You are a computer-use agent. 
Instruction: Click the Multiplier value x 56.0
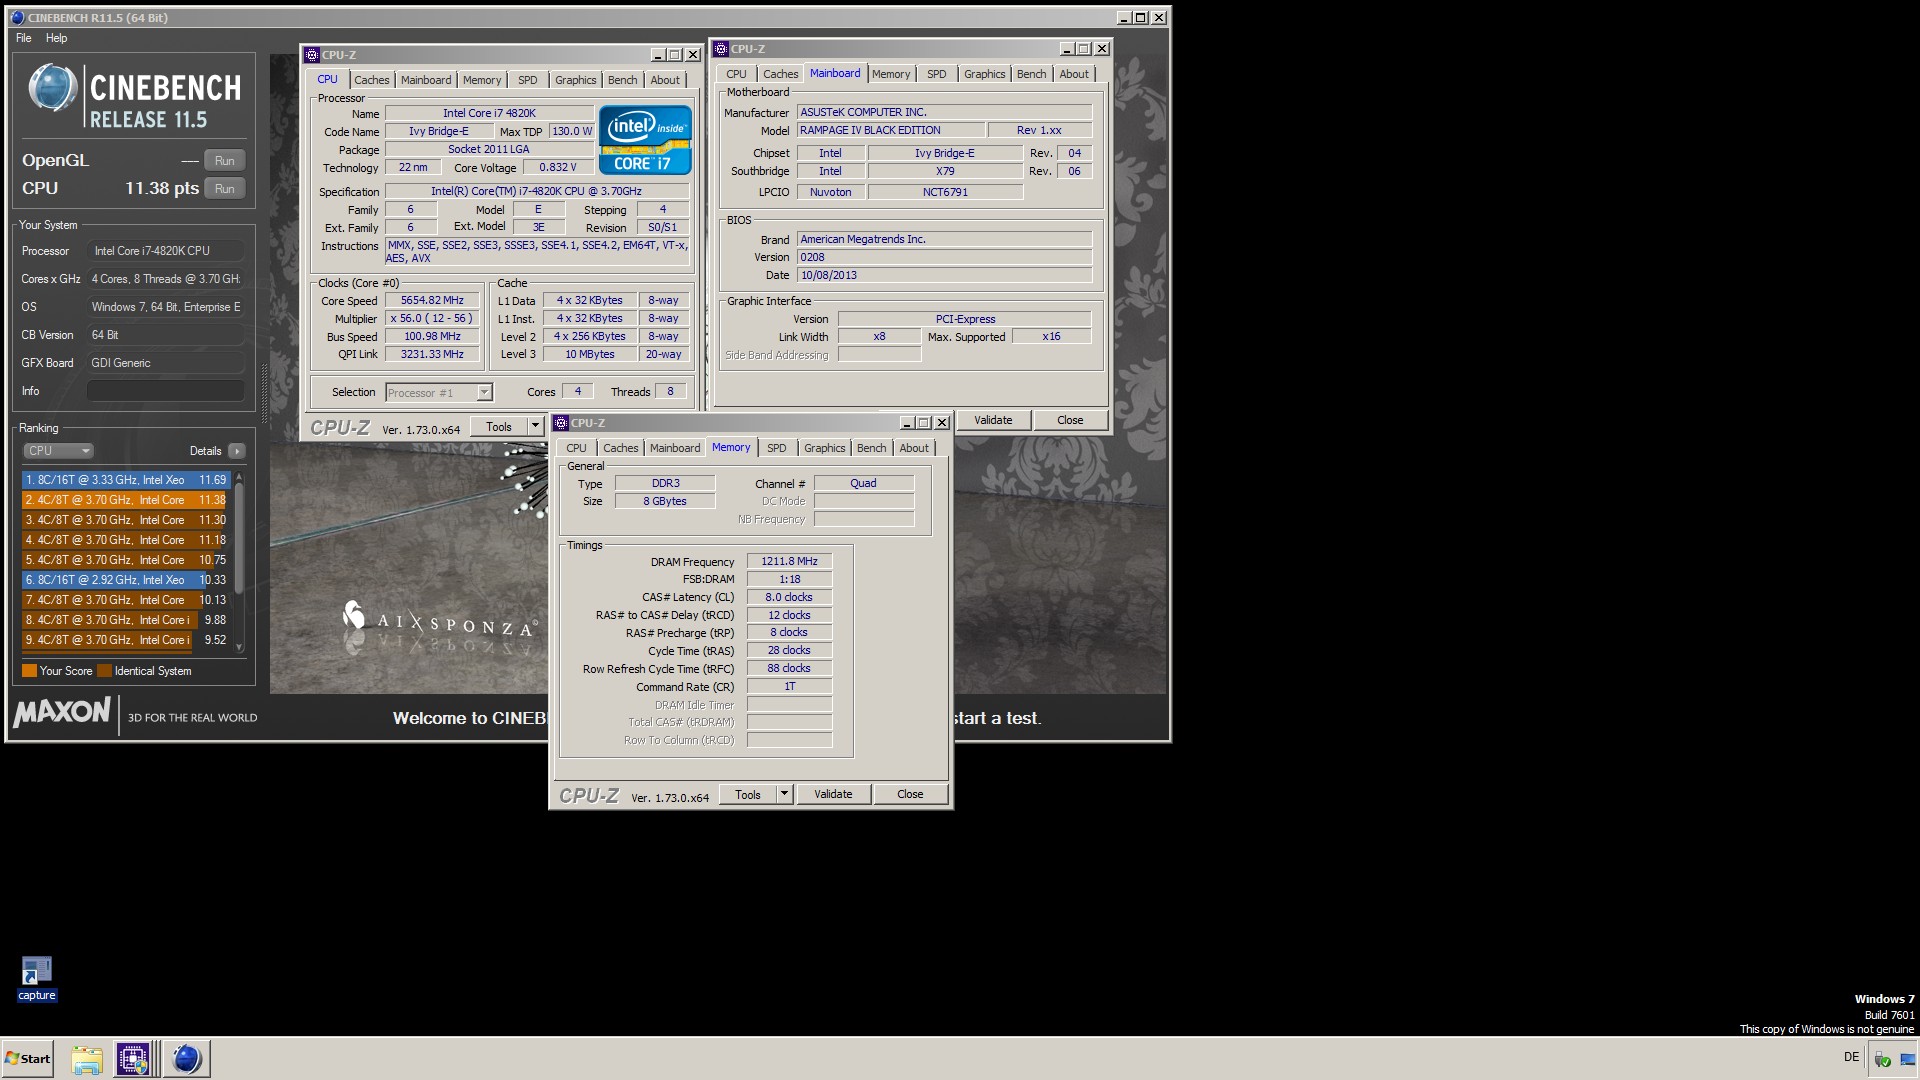tap(432, 318)
